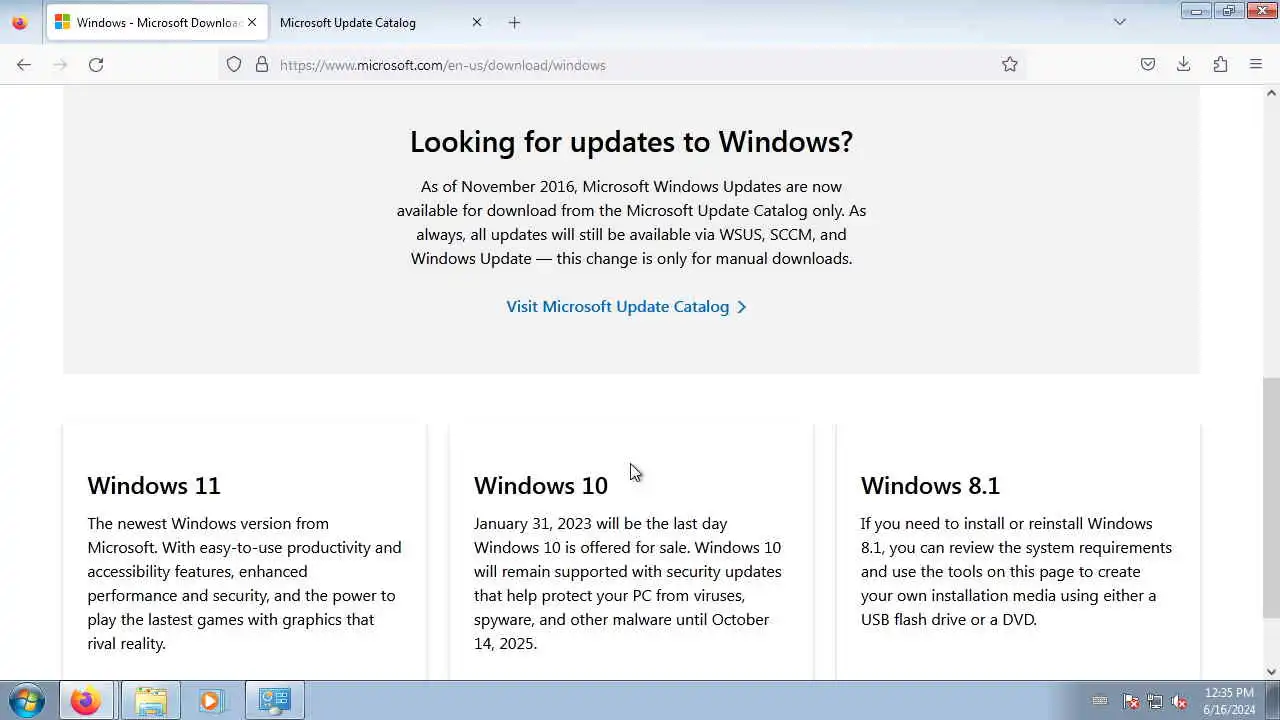This screenshot has height=720, width=1280.
Task: Open the List all tabs dropdown arrow
Action: point(1120,22)
